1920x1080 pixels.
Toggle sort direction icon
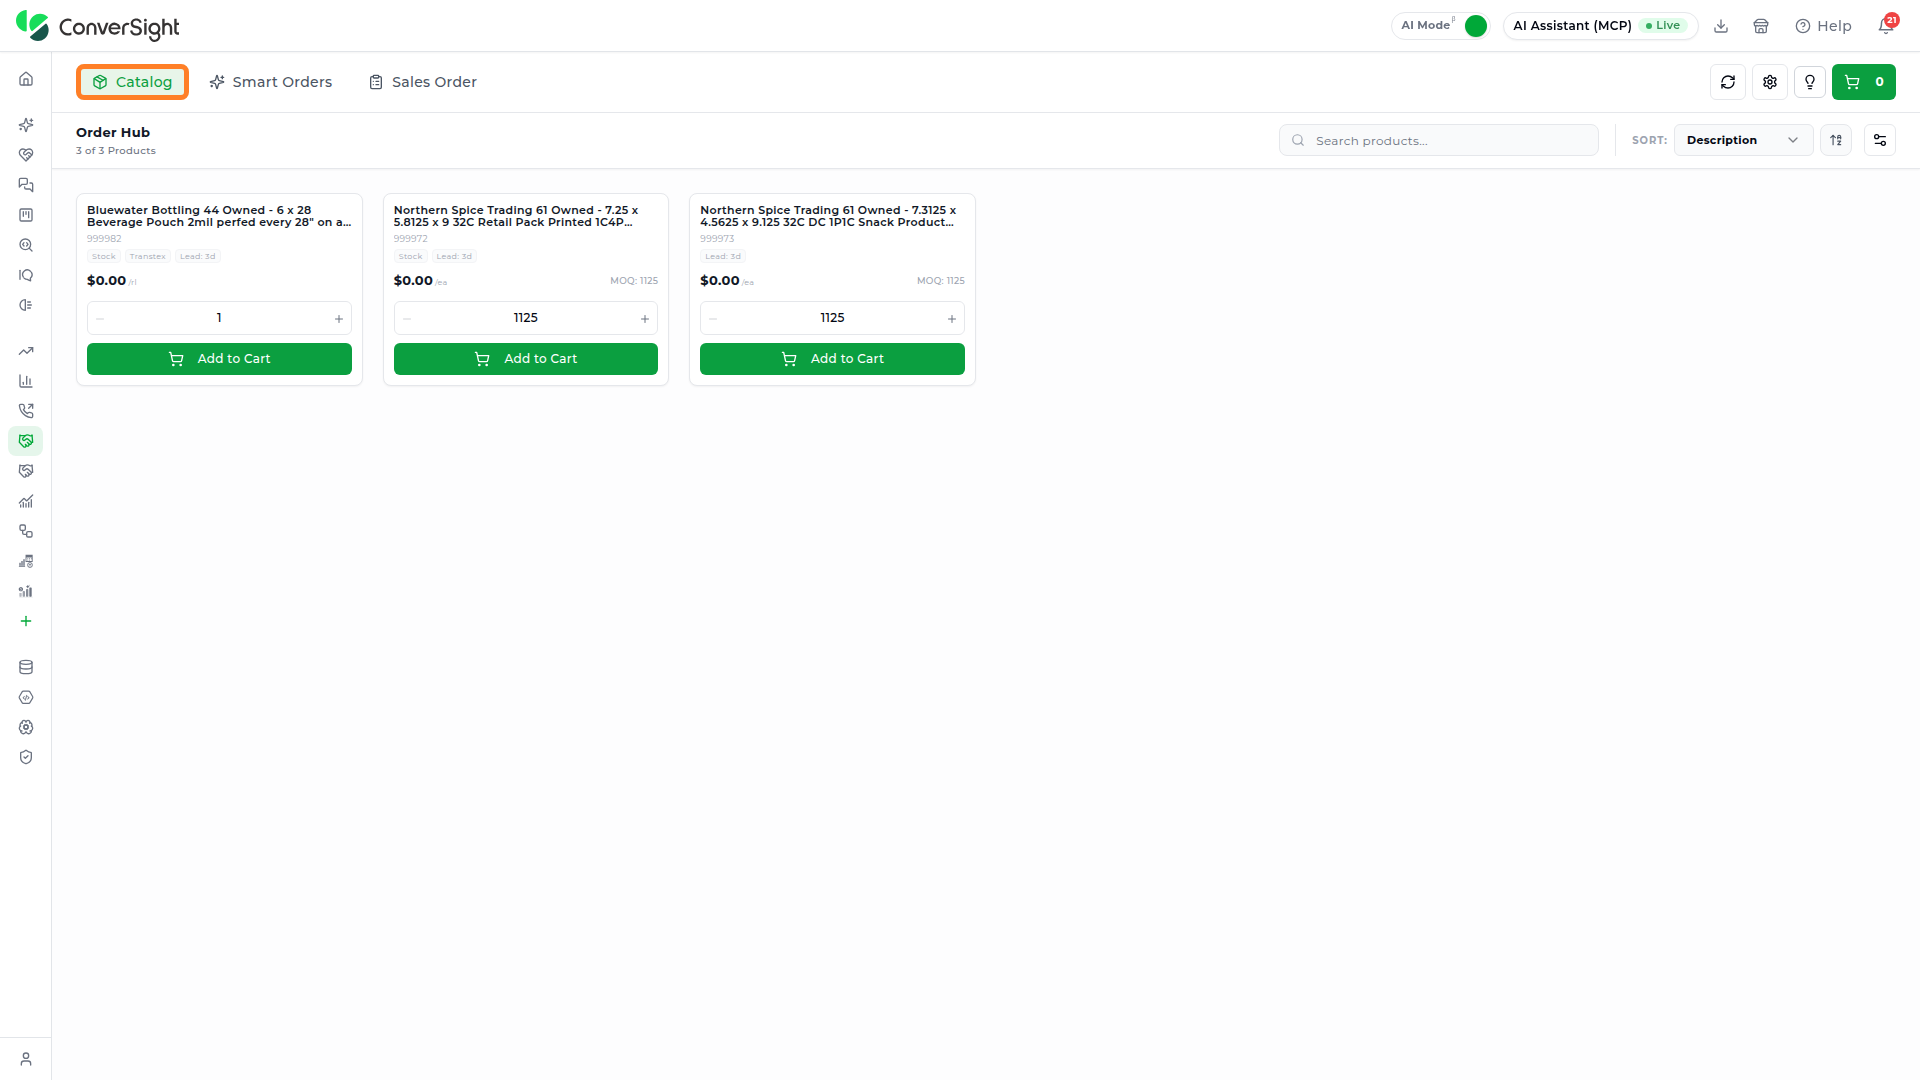click(1836, 140)
